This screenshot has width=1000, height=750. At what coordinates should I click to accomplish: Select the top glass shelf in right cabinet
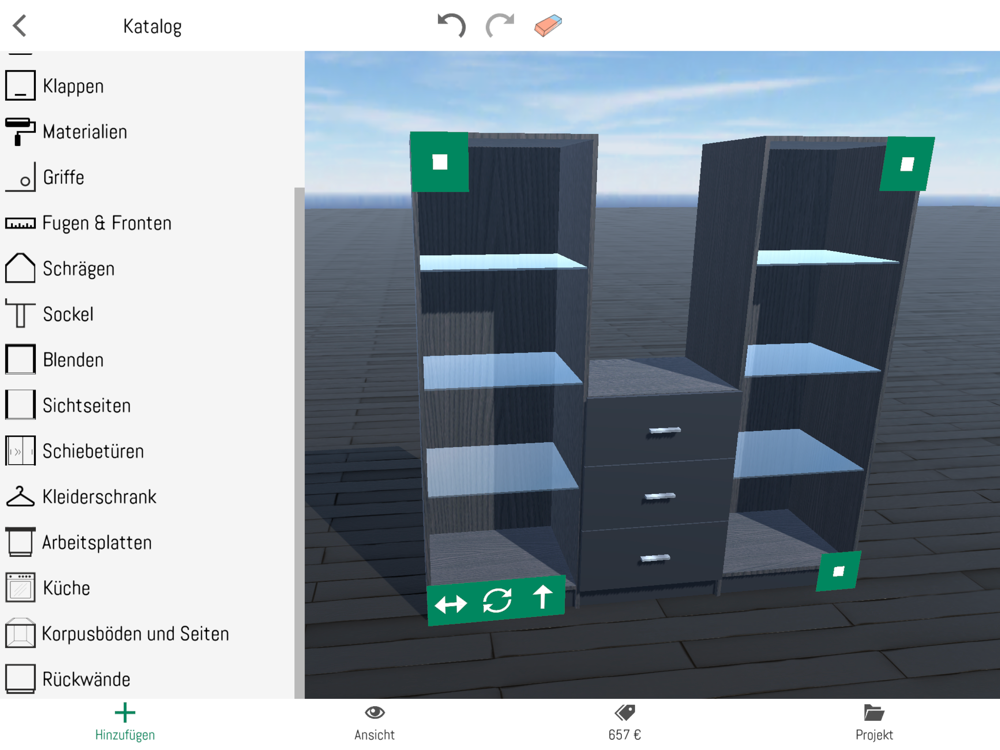(x=827, y=257)
